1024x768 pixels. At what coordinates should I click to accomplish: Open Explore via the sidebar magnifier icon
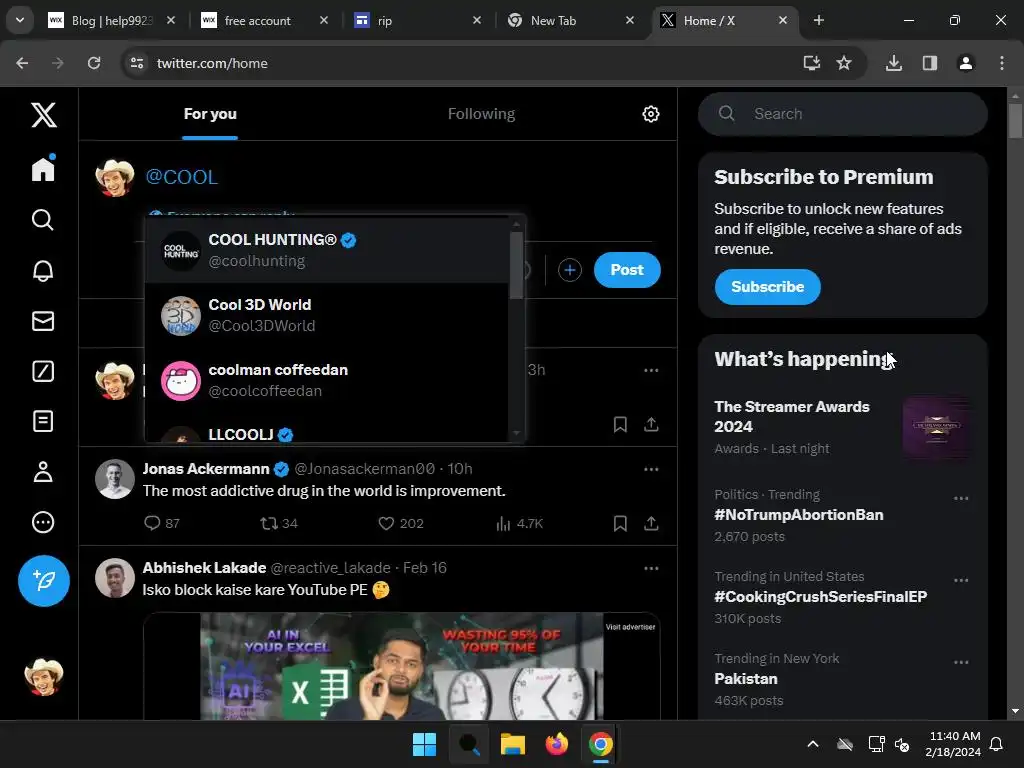point(43,220)
